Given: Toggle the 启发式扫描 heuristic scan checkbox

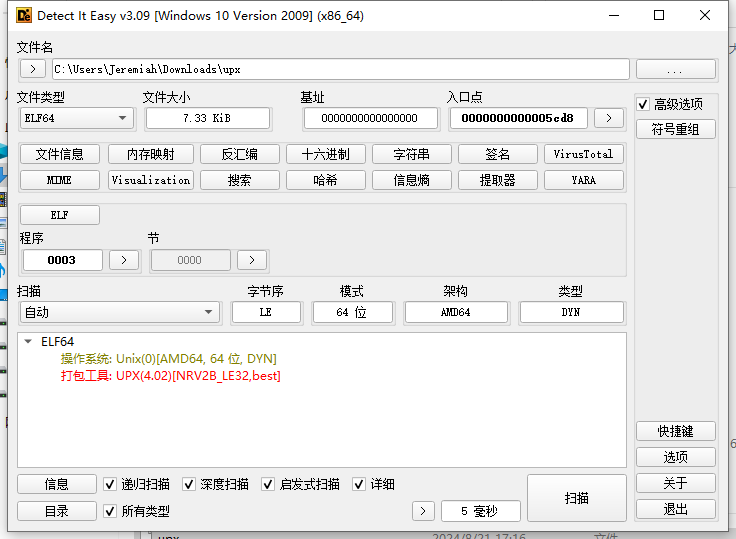Looking at the screenshot, I should tap(268, 484).
